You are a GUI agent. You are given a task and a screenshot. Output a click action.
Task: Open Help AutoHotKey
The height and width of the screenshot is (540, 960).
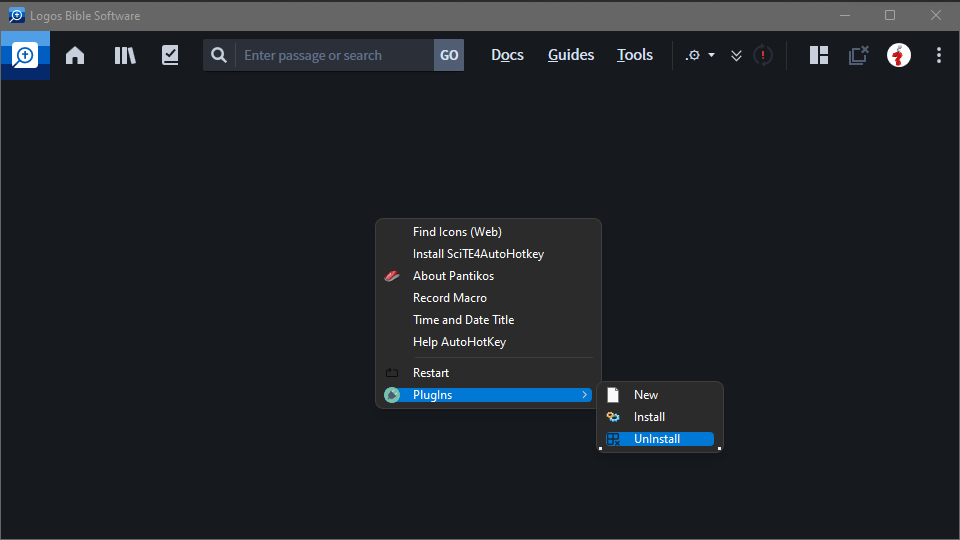point(488,342)
